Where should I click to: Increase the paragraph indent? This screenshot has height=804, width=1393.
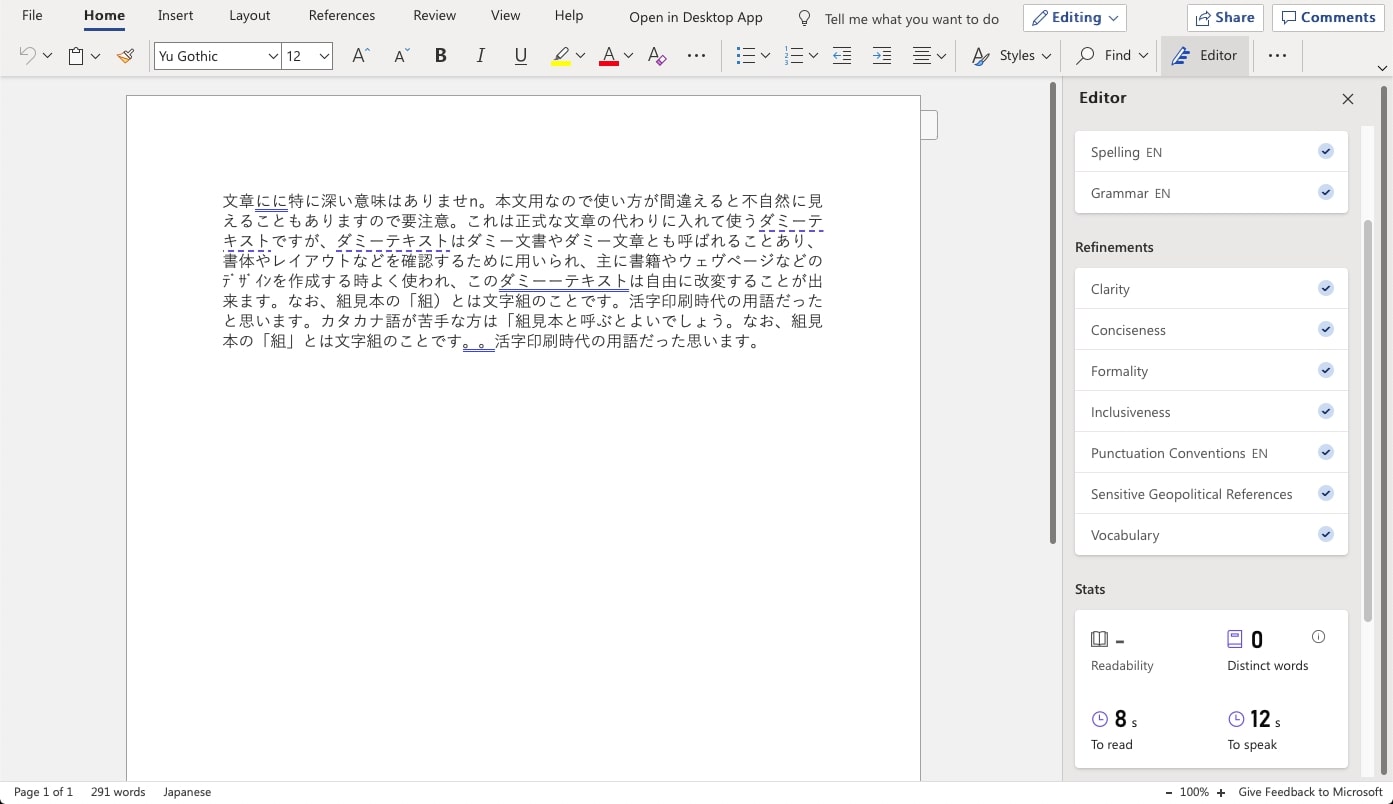point(881,56)
